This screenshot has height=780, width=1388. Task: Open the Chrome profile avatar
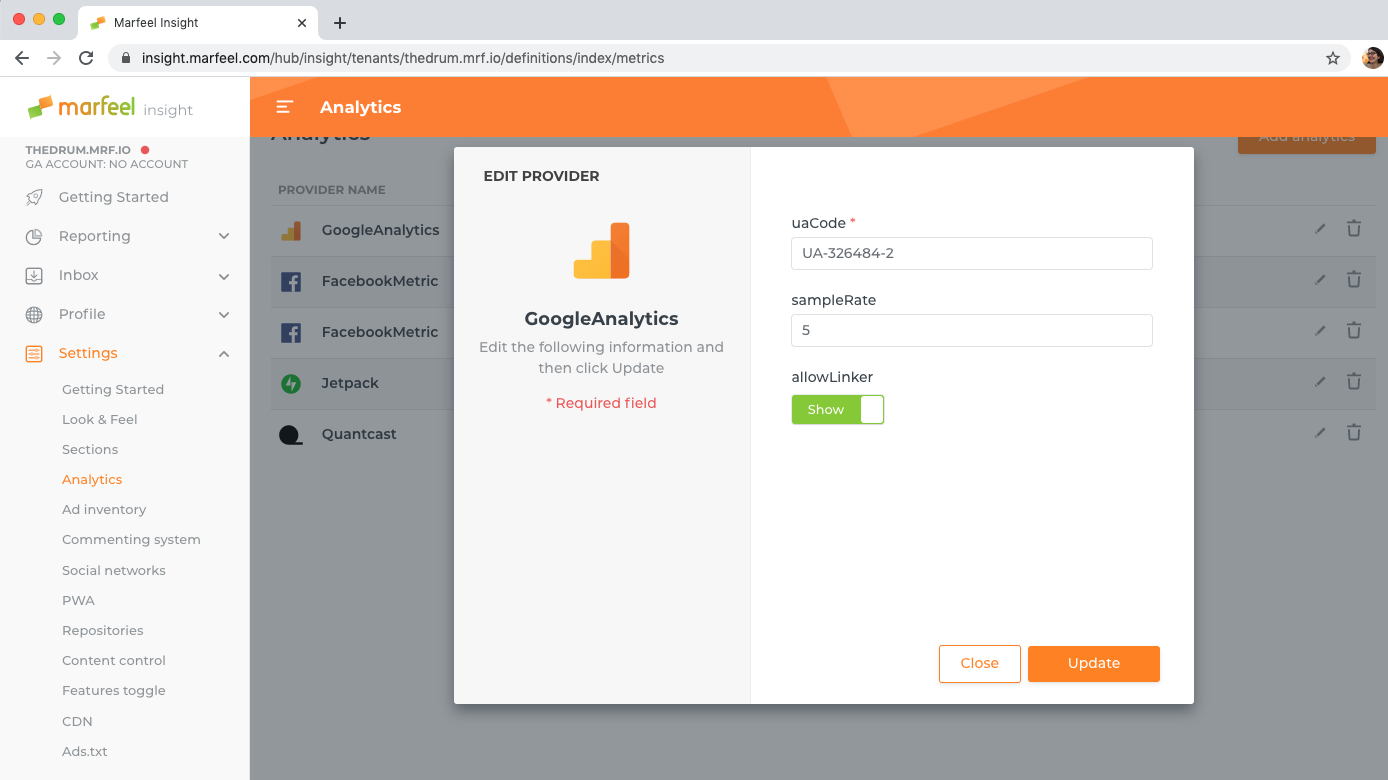click(1372, 58)
